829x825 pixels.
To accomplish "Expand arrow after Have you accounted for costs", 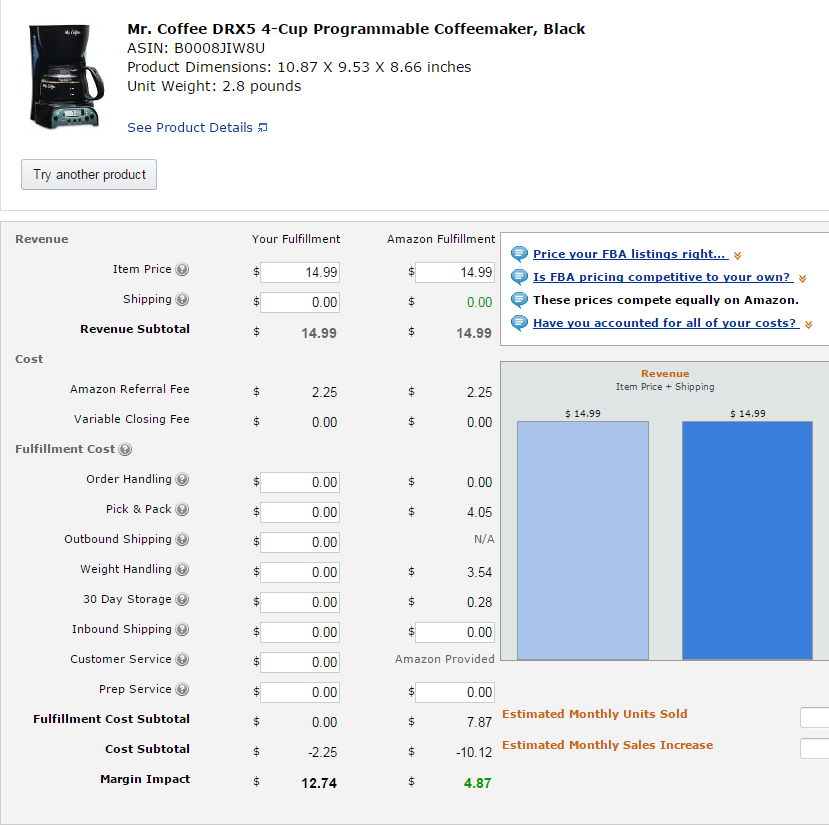I will [808, 325].
